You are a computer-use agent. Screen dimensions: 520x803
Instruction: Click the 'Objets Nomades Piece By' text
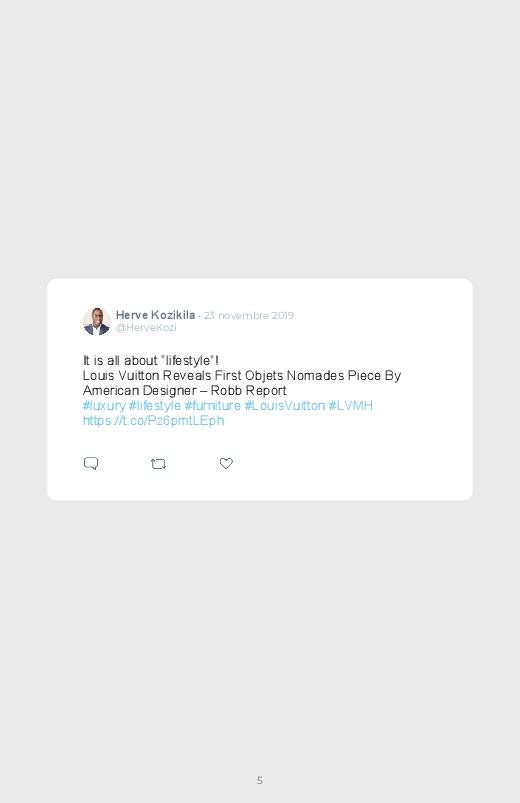(323, 375)
